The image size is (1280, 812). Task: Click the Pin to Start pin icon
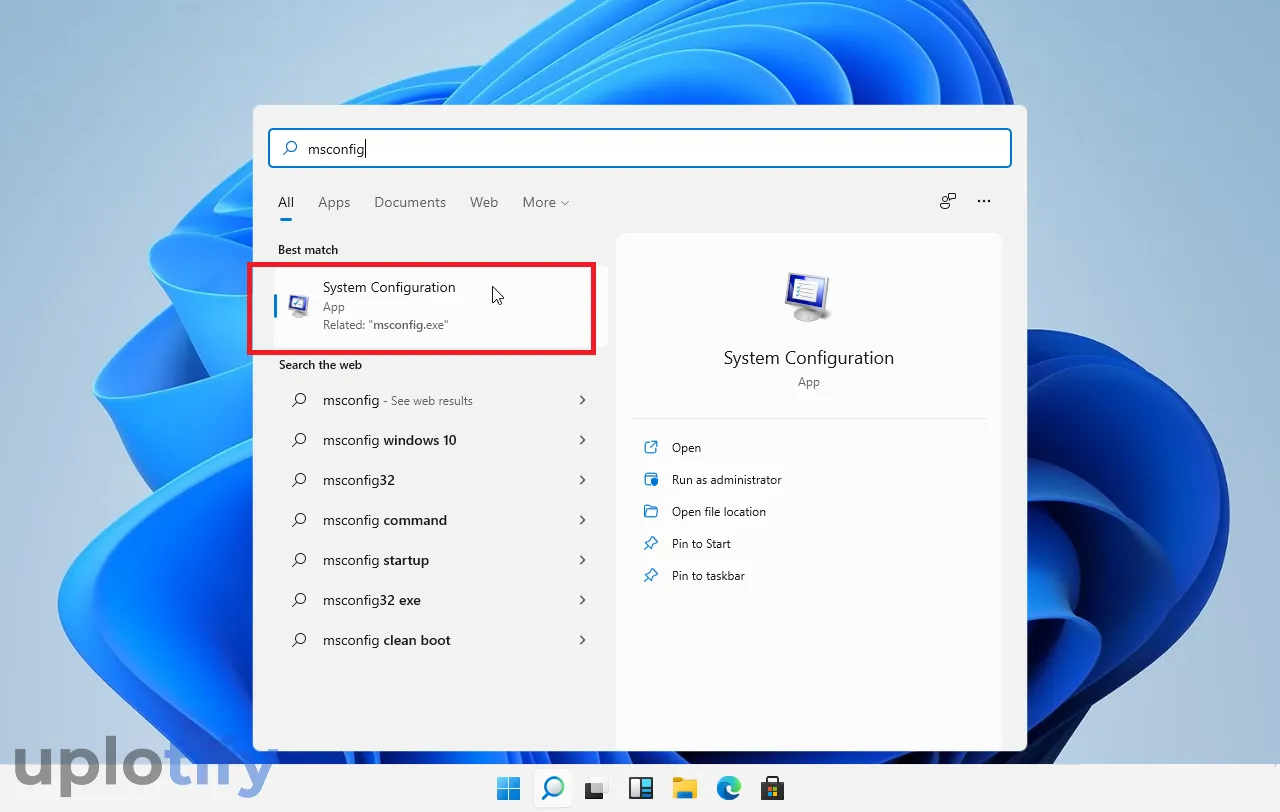tap(651, 544)
